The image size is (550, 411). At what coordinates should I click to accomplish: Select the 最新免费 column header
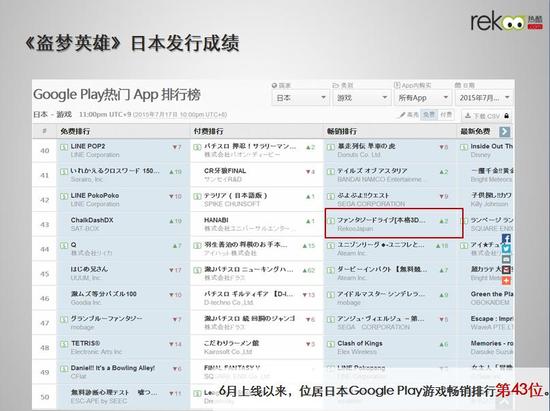(475, 131)
